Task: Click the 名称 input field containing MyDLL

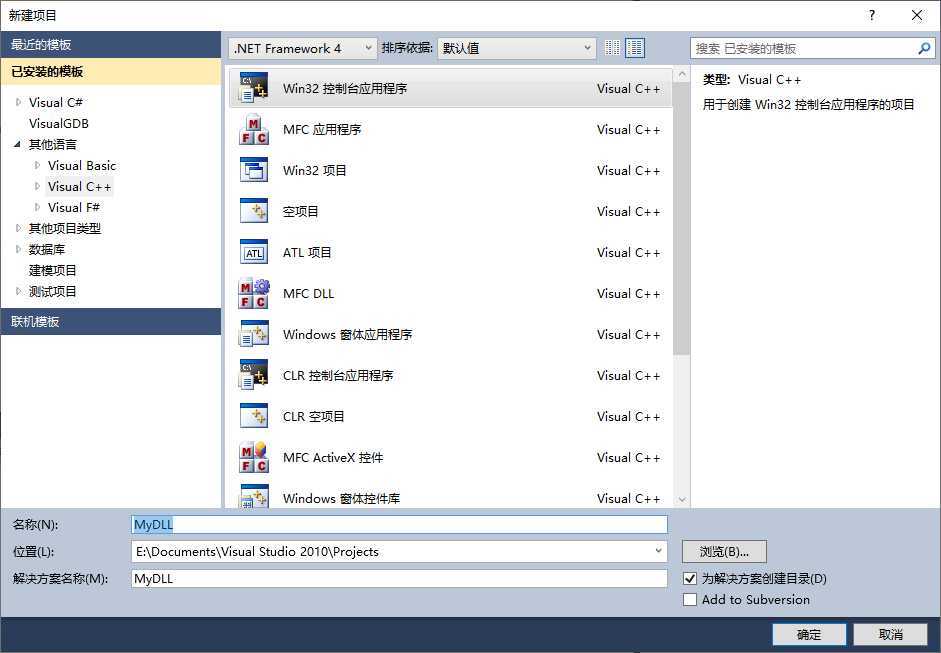Action: click(x=399, y=525)
